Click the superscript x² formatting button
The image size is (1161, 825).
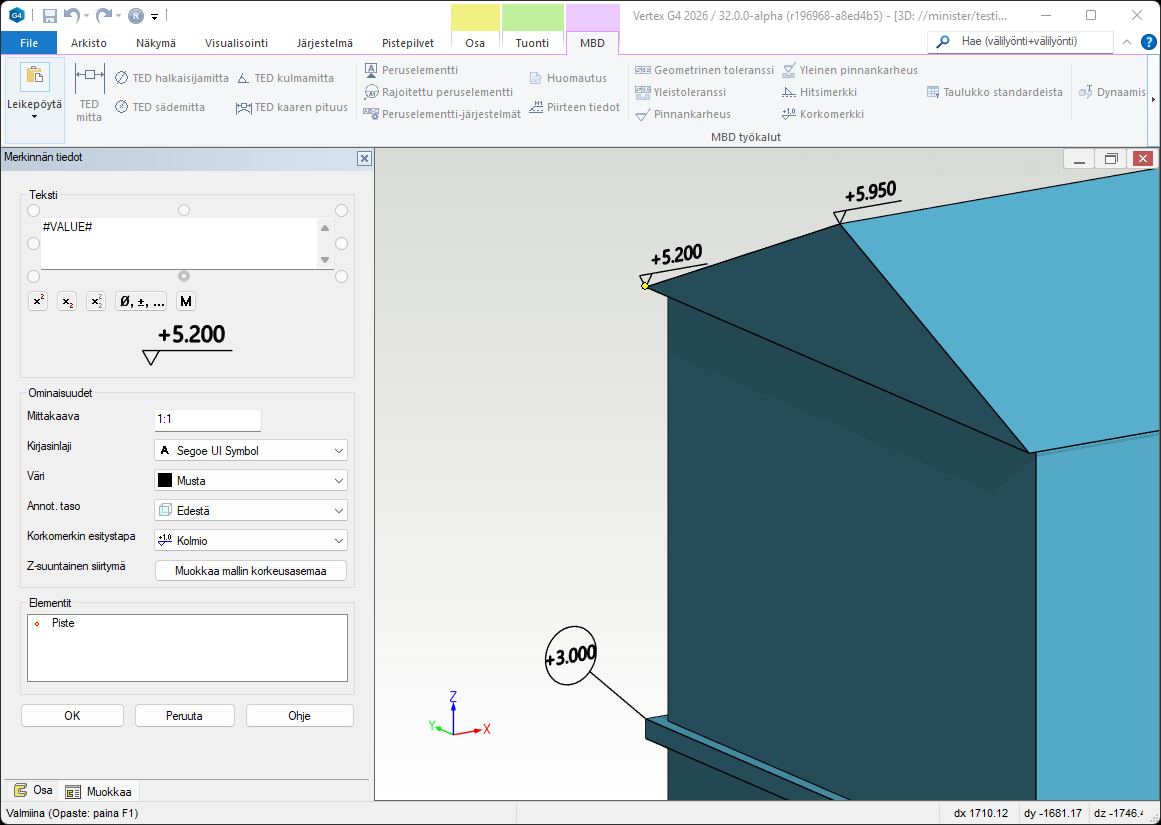(x=38, y=301)
